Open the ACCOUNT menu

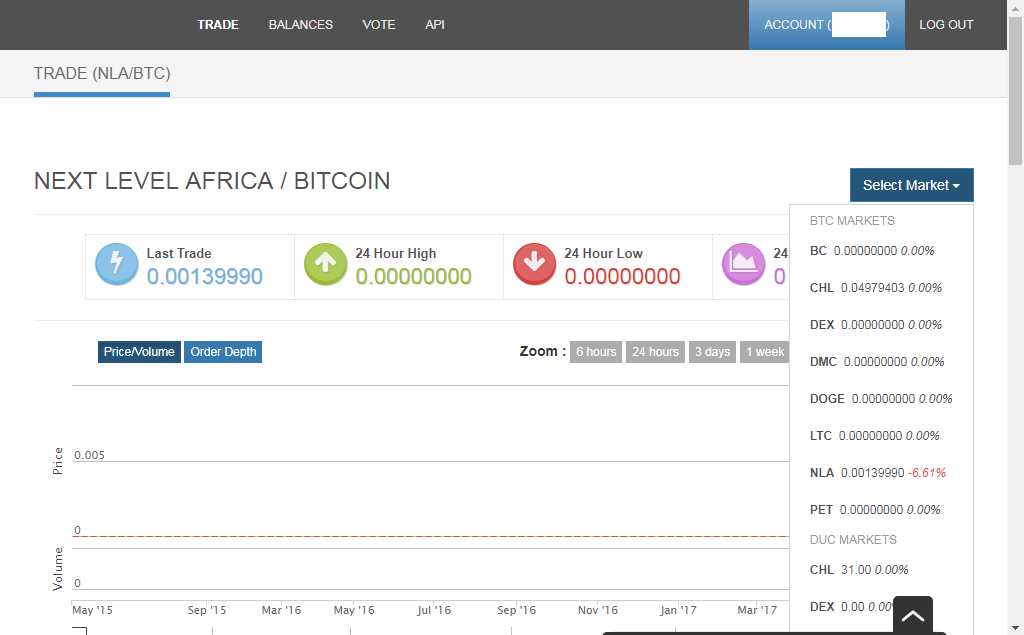pyautogui.click(x=827, y=25)
